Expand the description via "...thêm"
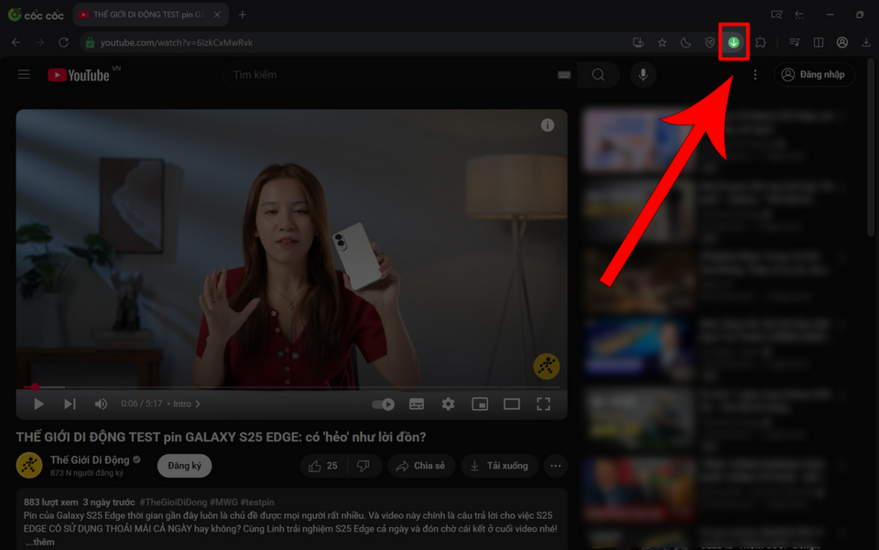Screen dimensions: 879x550 (x=42, y=541)
